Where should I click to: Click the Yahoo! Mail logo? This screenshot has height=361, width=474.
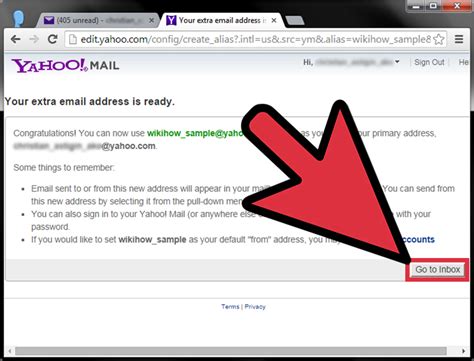65,65
